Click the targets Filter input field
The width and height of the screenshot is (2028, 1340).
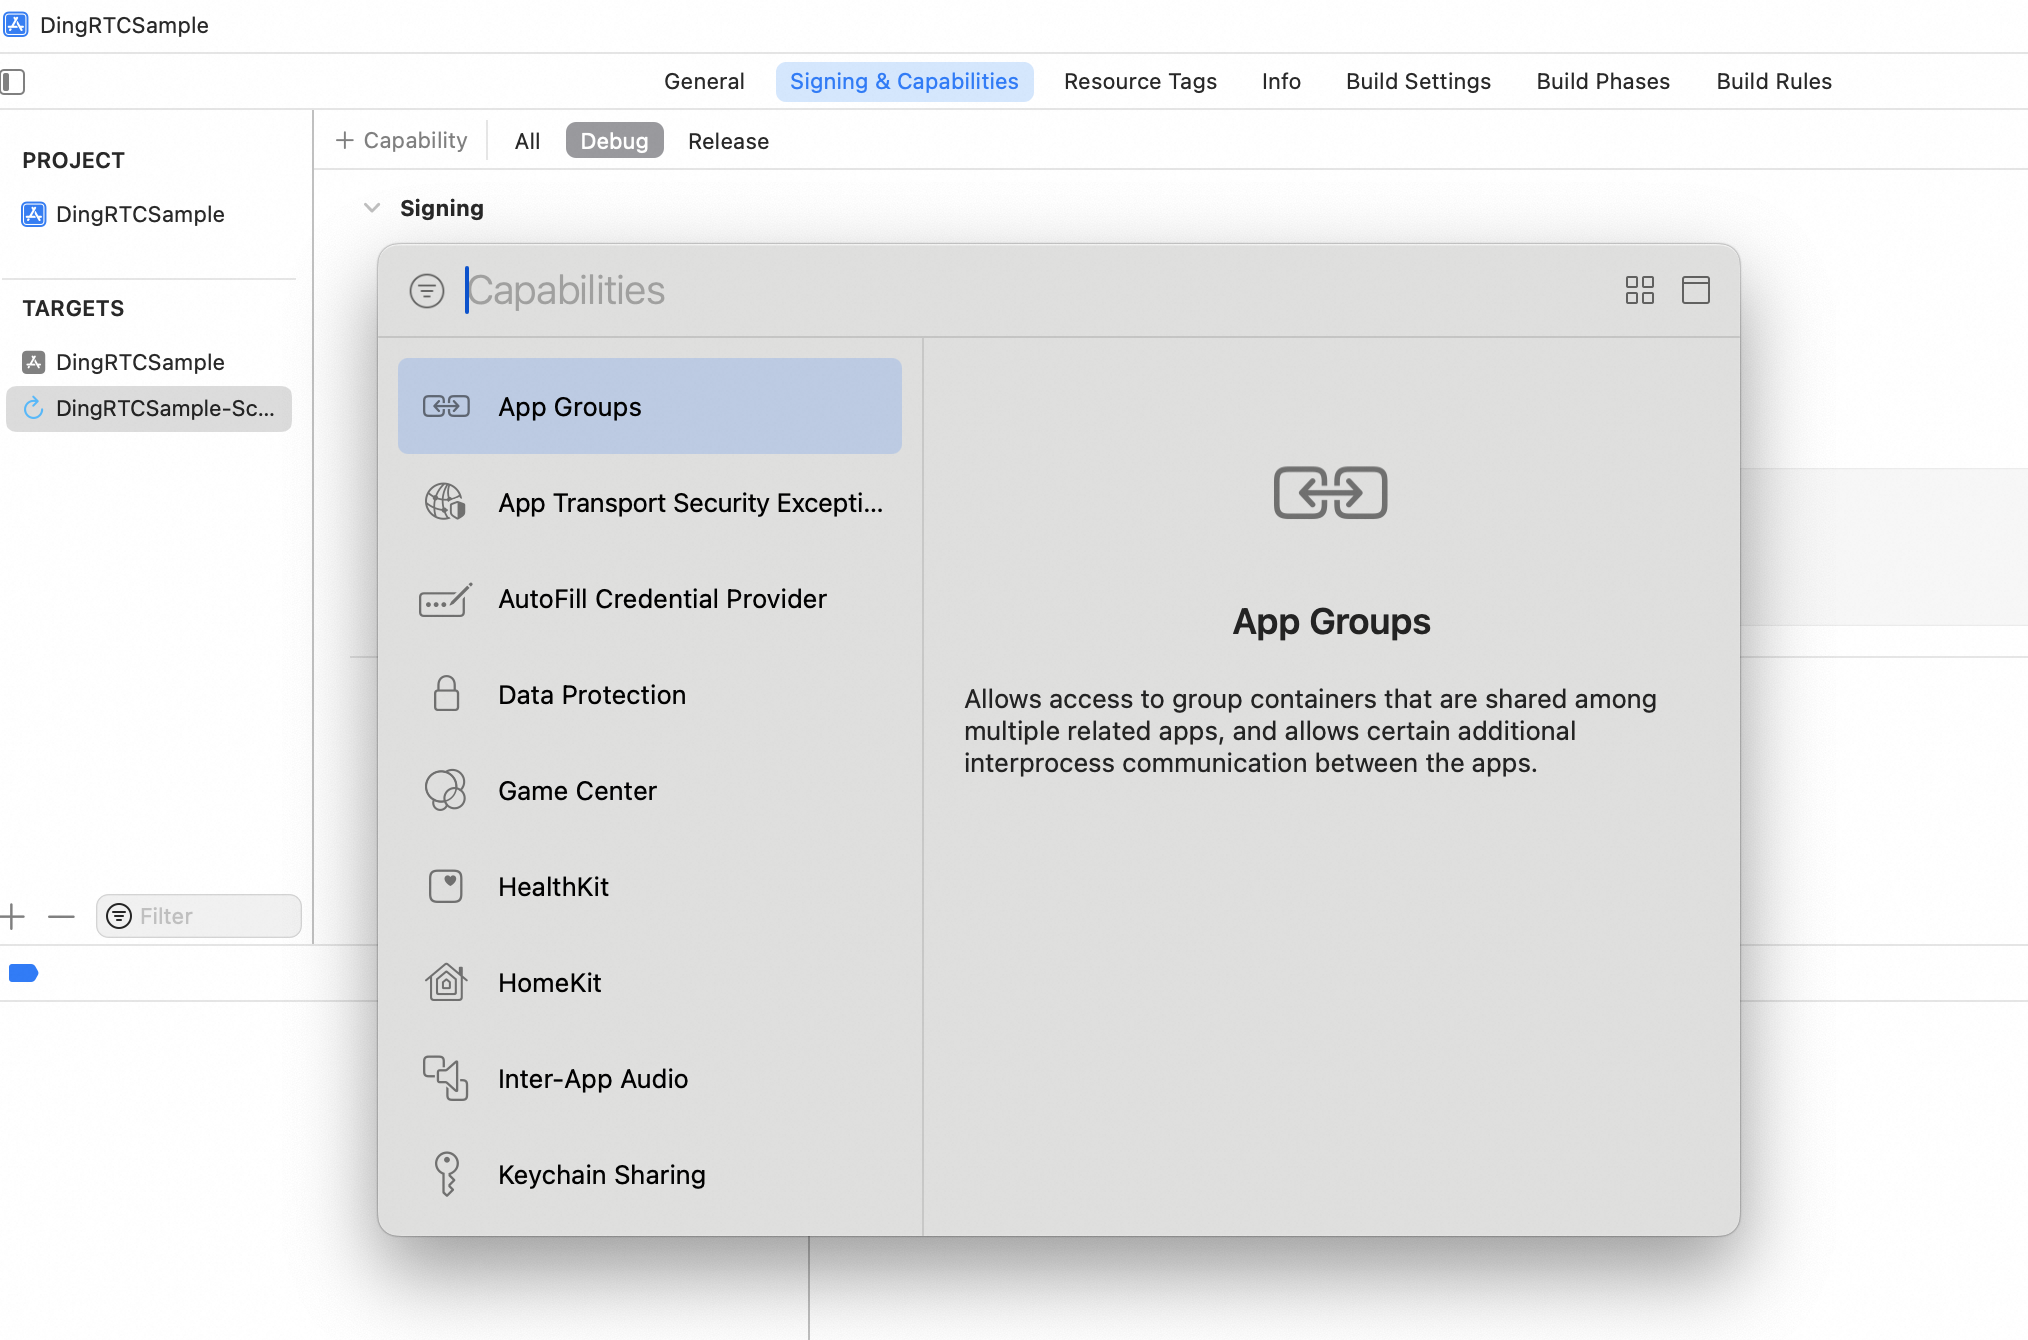pos(198,916)
